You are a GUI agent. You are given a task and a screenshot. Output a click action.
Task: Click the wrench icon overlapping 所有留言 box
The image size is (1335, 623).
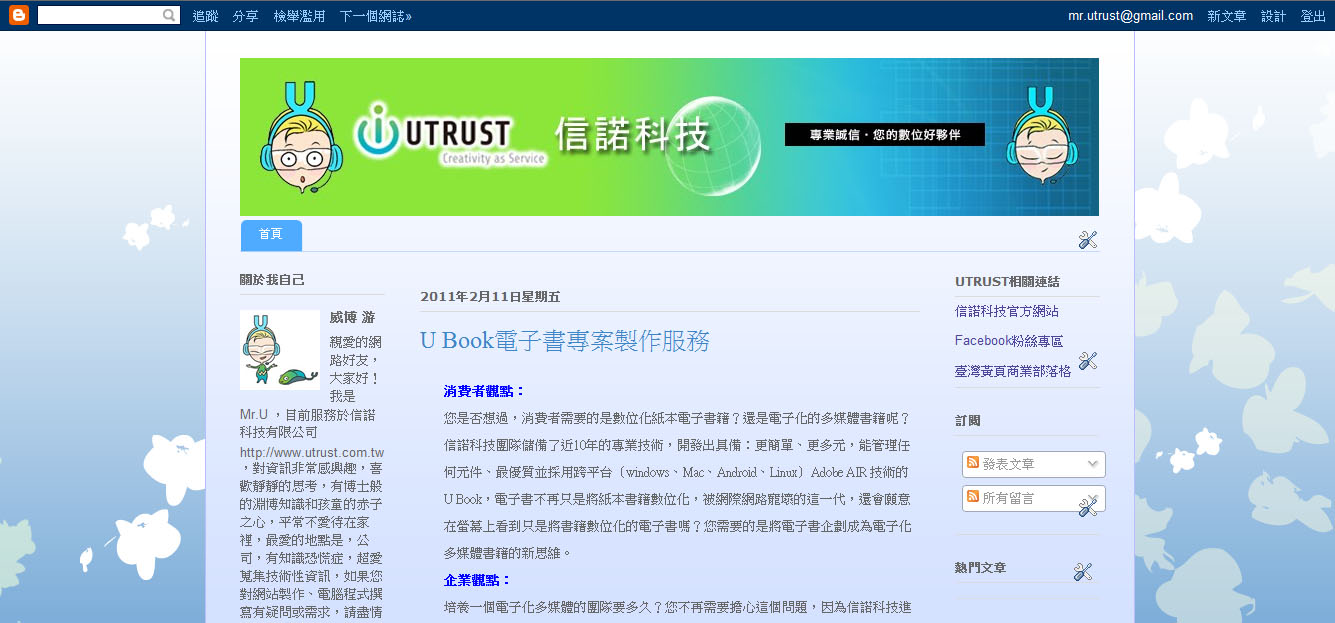tap(1088, 507)
